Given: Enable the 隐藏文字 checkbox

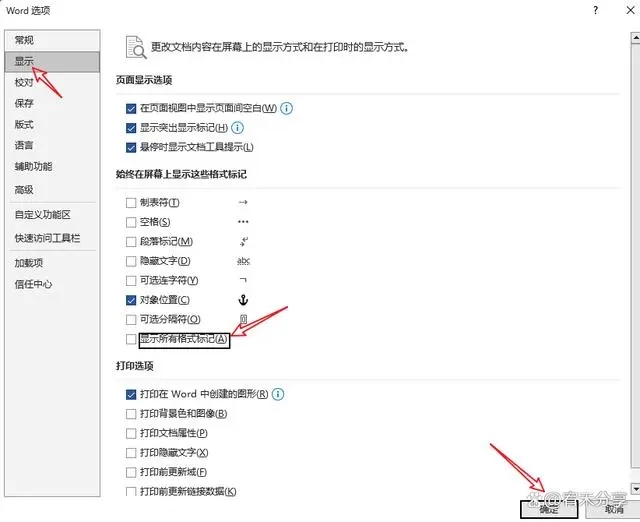Looking at the screenshot, I should pos(131,261).
